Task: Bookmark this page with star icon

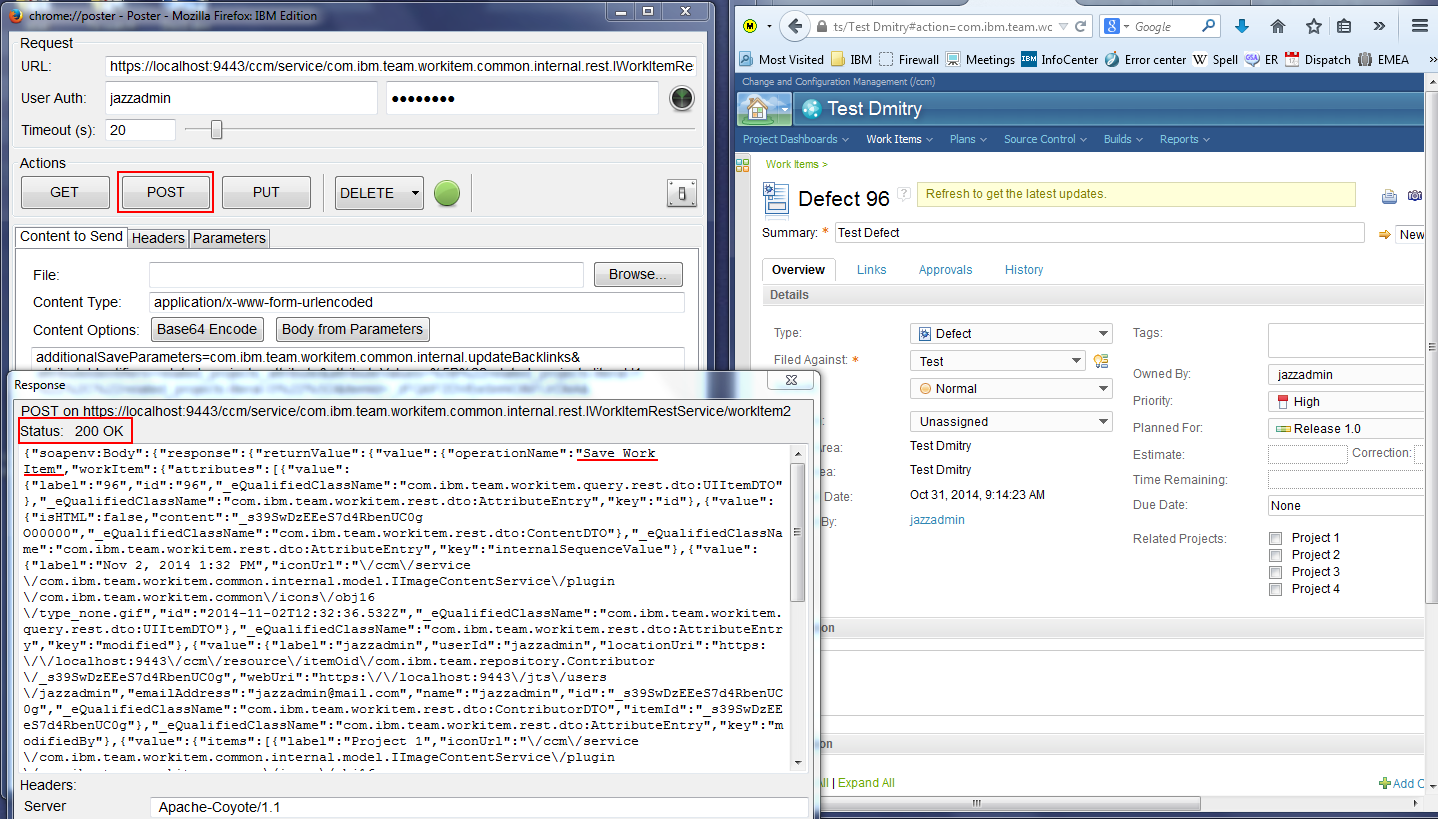Action: 1313,26
